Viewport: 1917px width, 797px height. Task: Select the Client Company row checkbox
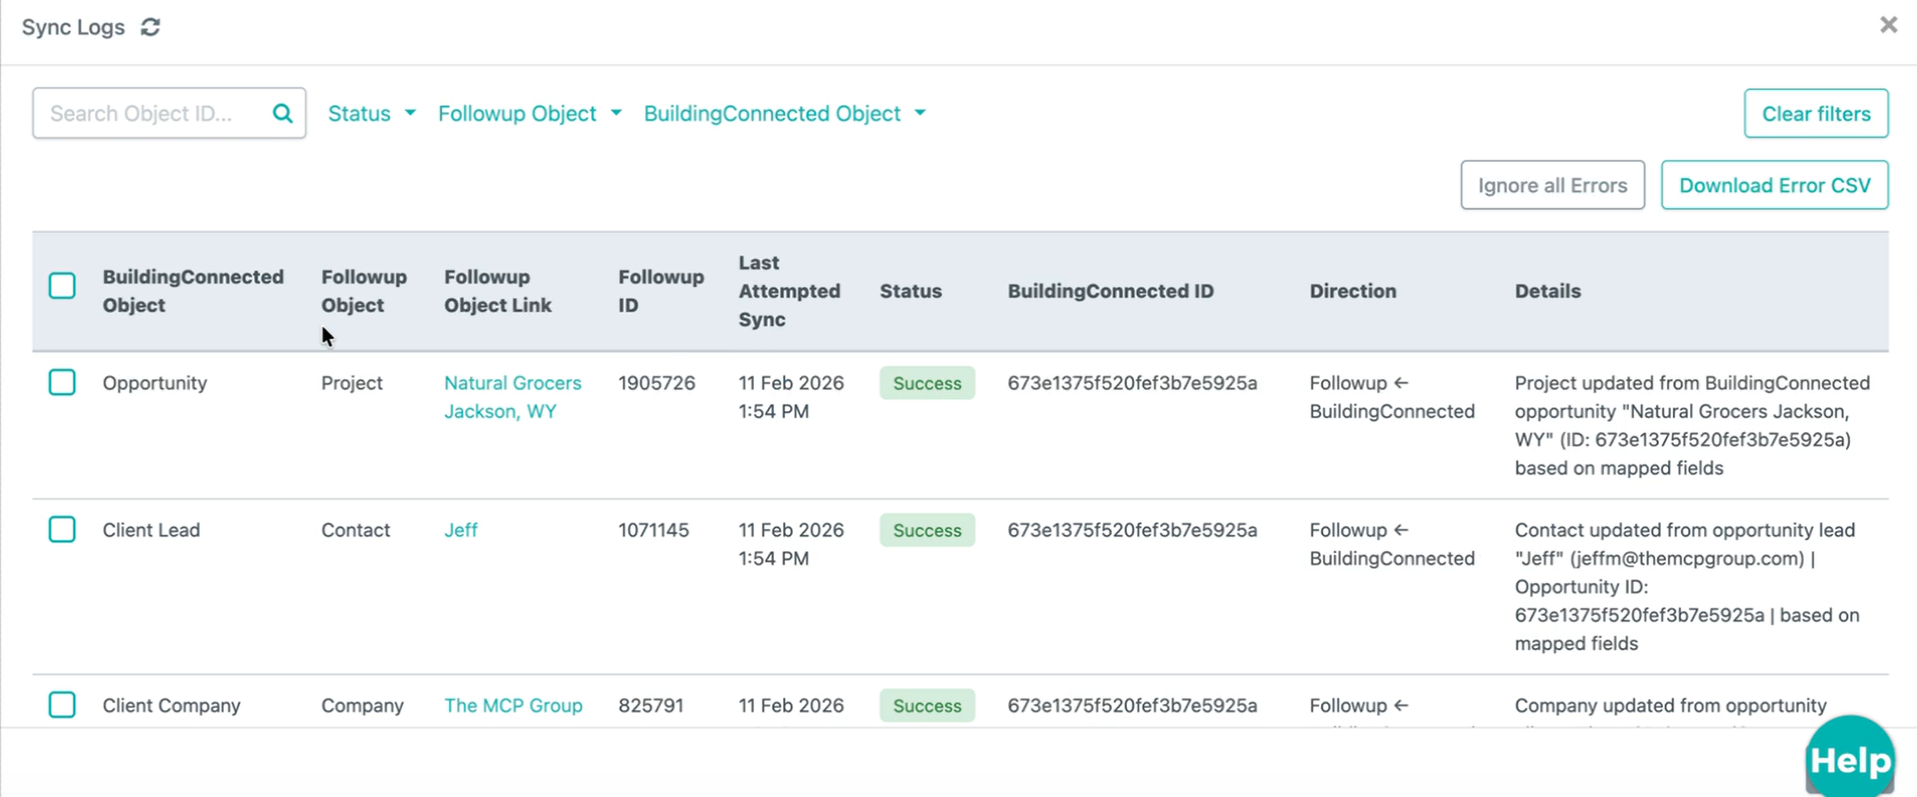tap(62, 705)
